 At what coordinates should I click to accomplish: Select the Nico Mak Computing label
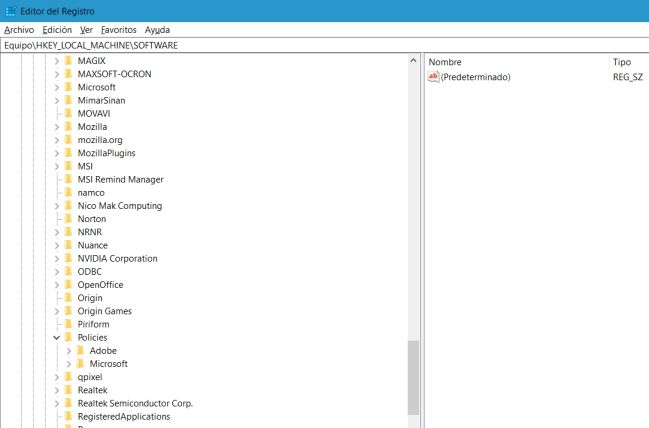tap(120, 206)
